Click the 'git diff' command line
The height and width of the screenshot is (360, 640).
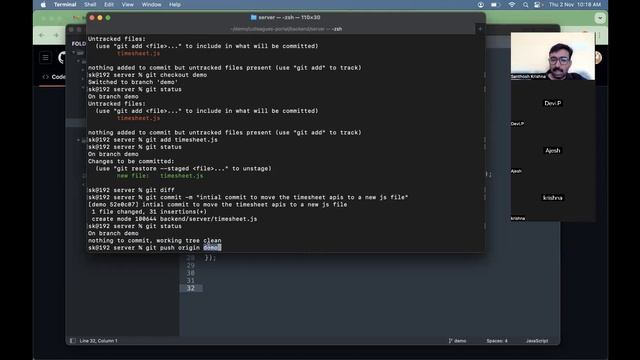point(131,190)
